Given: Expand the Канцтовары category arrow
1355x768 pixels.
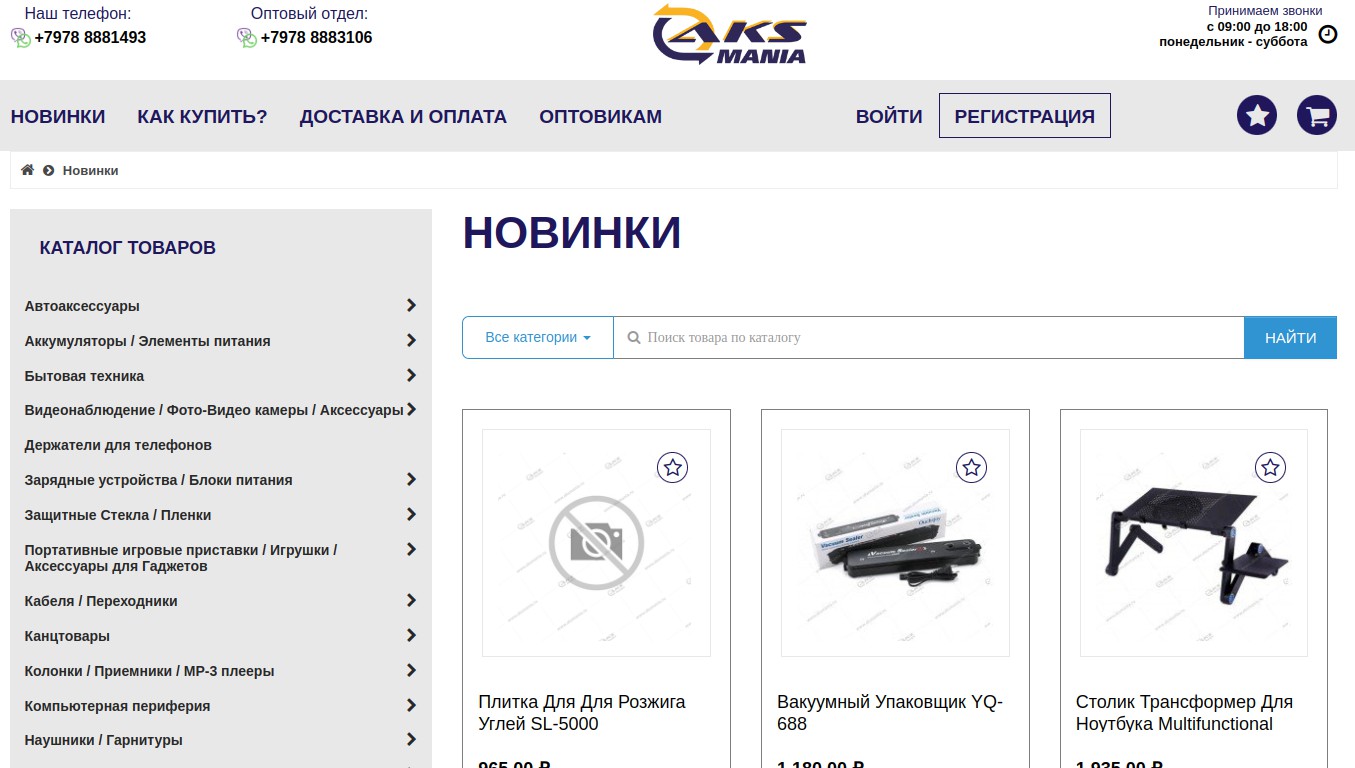Looking at the screenshot, I should (x=411, y=635).
